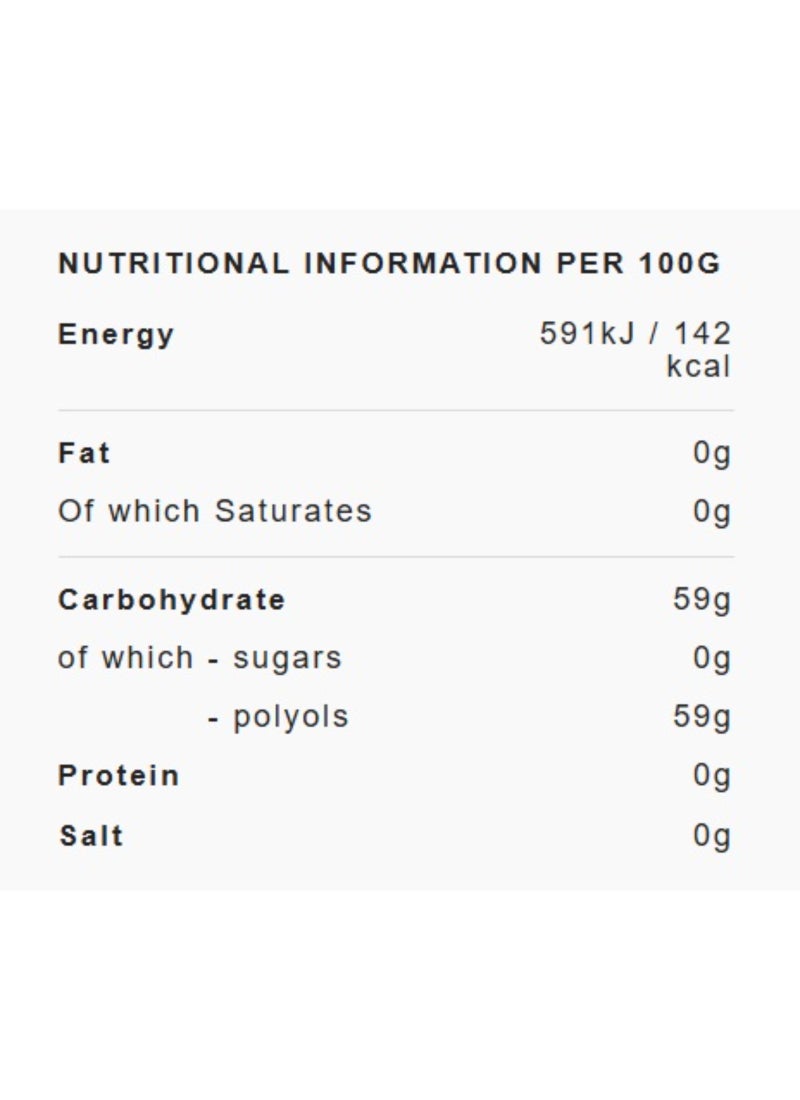Image resolution: width=800 pixels, height=1100 pixels.
Task: Select the 0g value beside Salt
Action: pyautogui.click(x=712, y=835)
